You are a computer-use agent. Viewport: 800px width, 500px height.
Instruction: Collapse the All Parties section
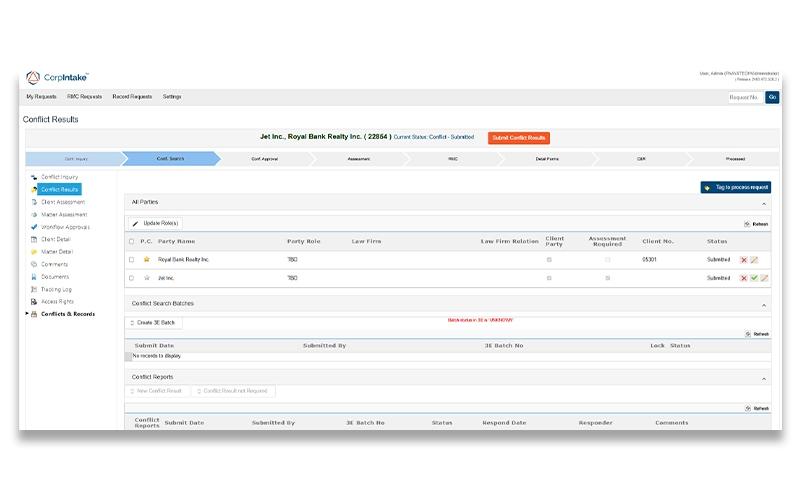[x=764, y=204]
